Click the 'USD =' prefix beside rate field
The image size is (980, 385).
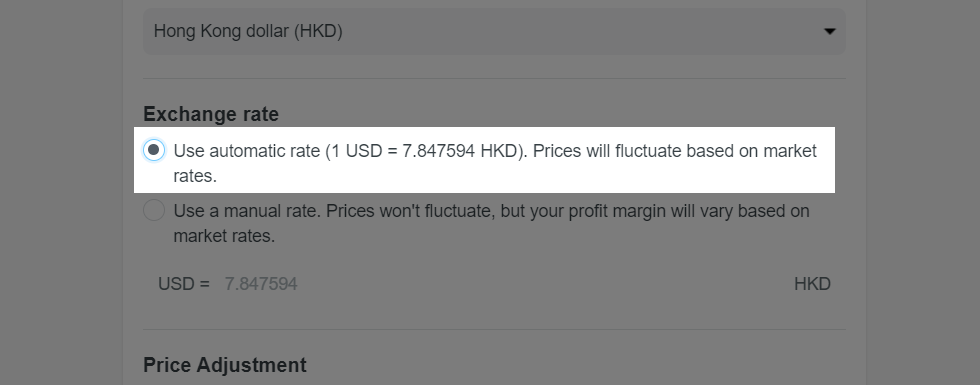[x=184, y=284]
